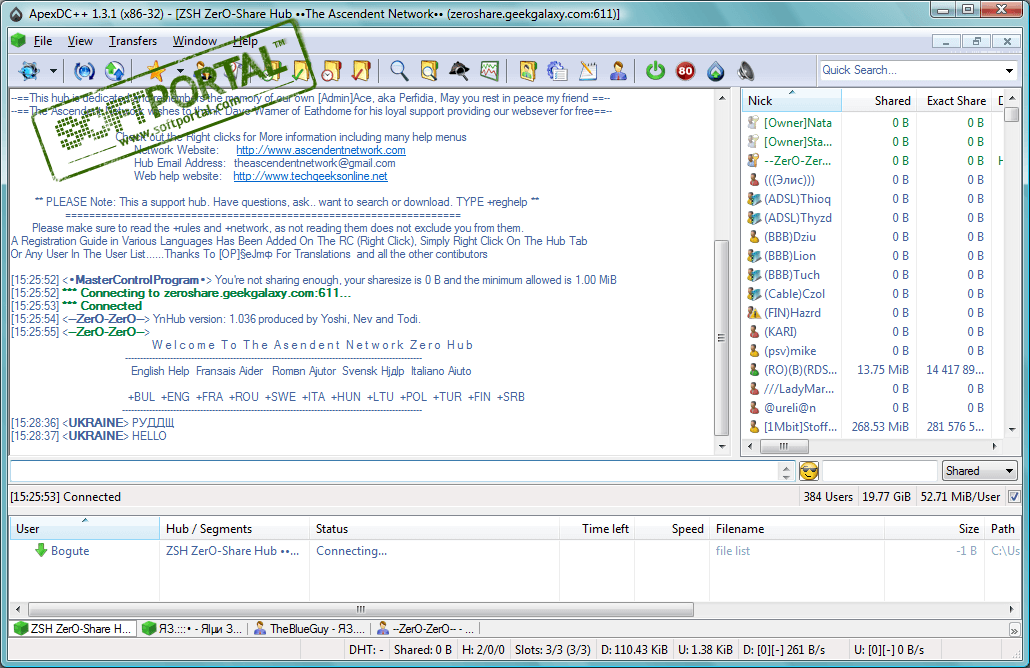Open the Shared filter dropdown
The image size is (1030, 668).
979,471
